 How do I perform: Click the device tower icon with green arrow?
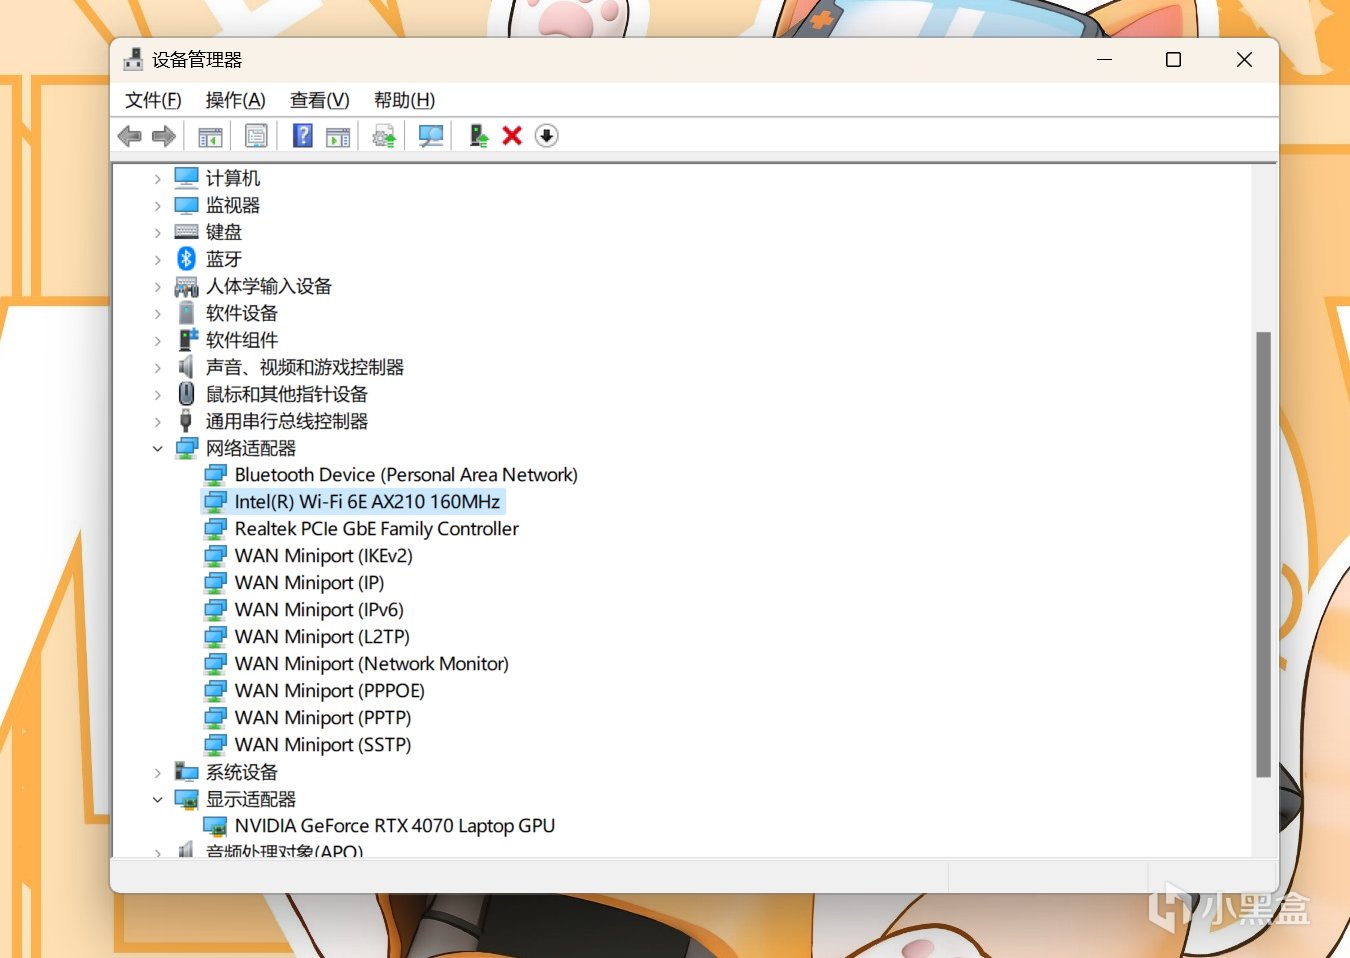point(479,136)
